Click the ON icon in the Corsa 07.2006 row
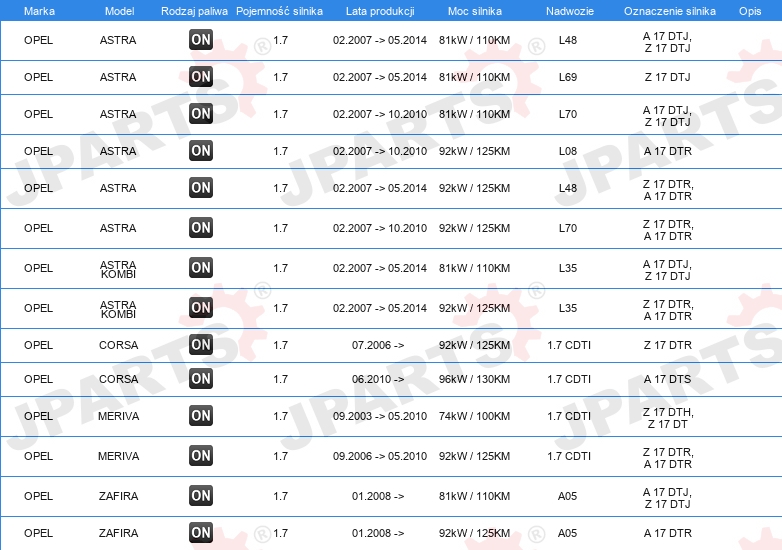782x550 pixels. click(x=201, y=345)
